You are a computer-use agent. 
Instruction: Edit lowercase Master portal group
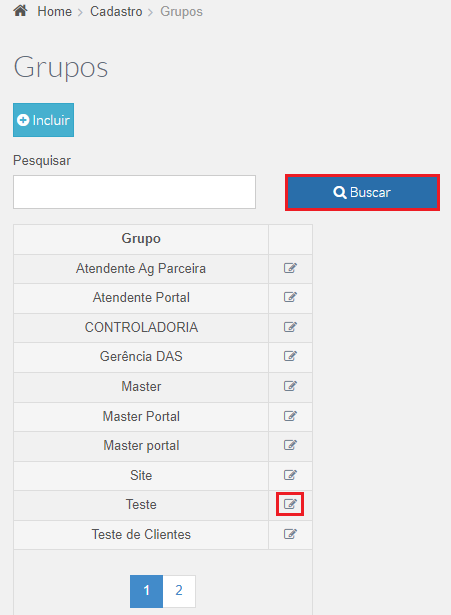(290, 446)
